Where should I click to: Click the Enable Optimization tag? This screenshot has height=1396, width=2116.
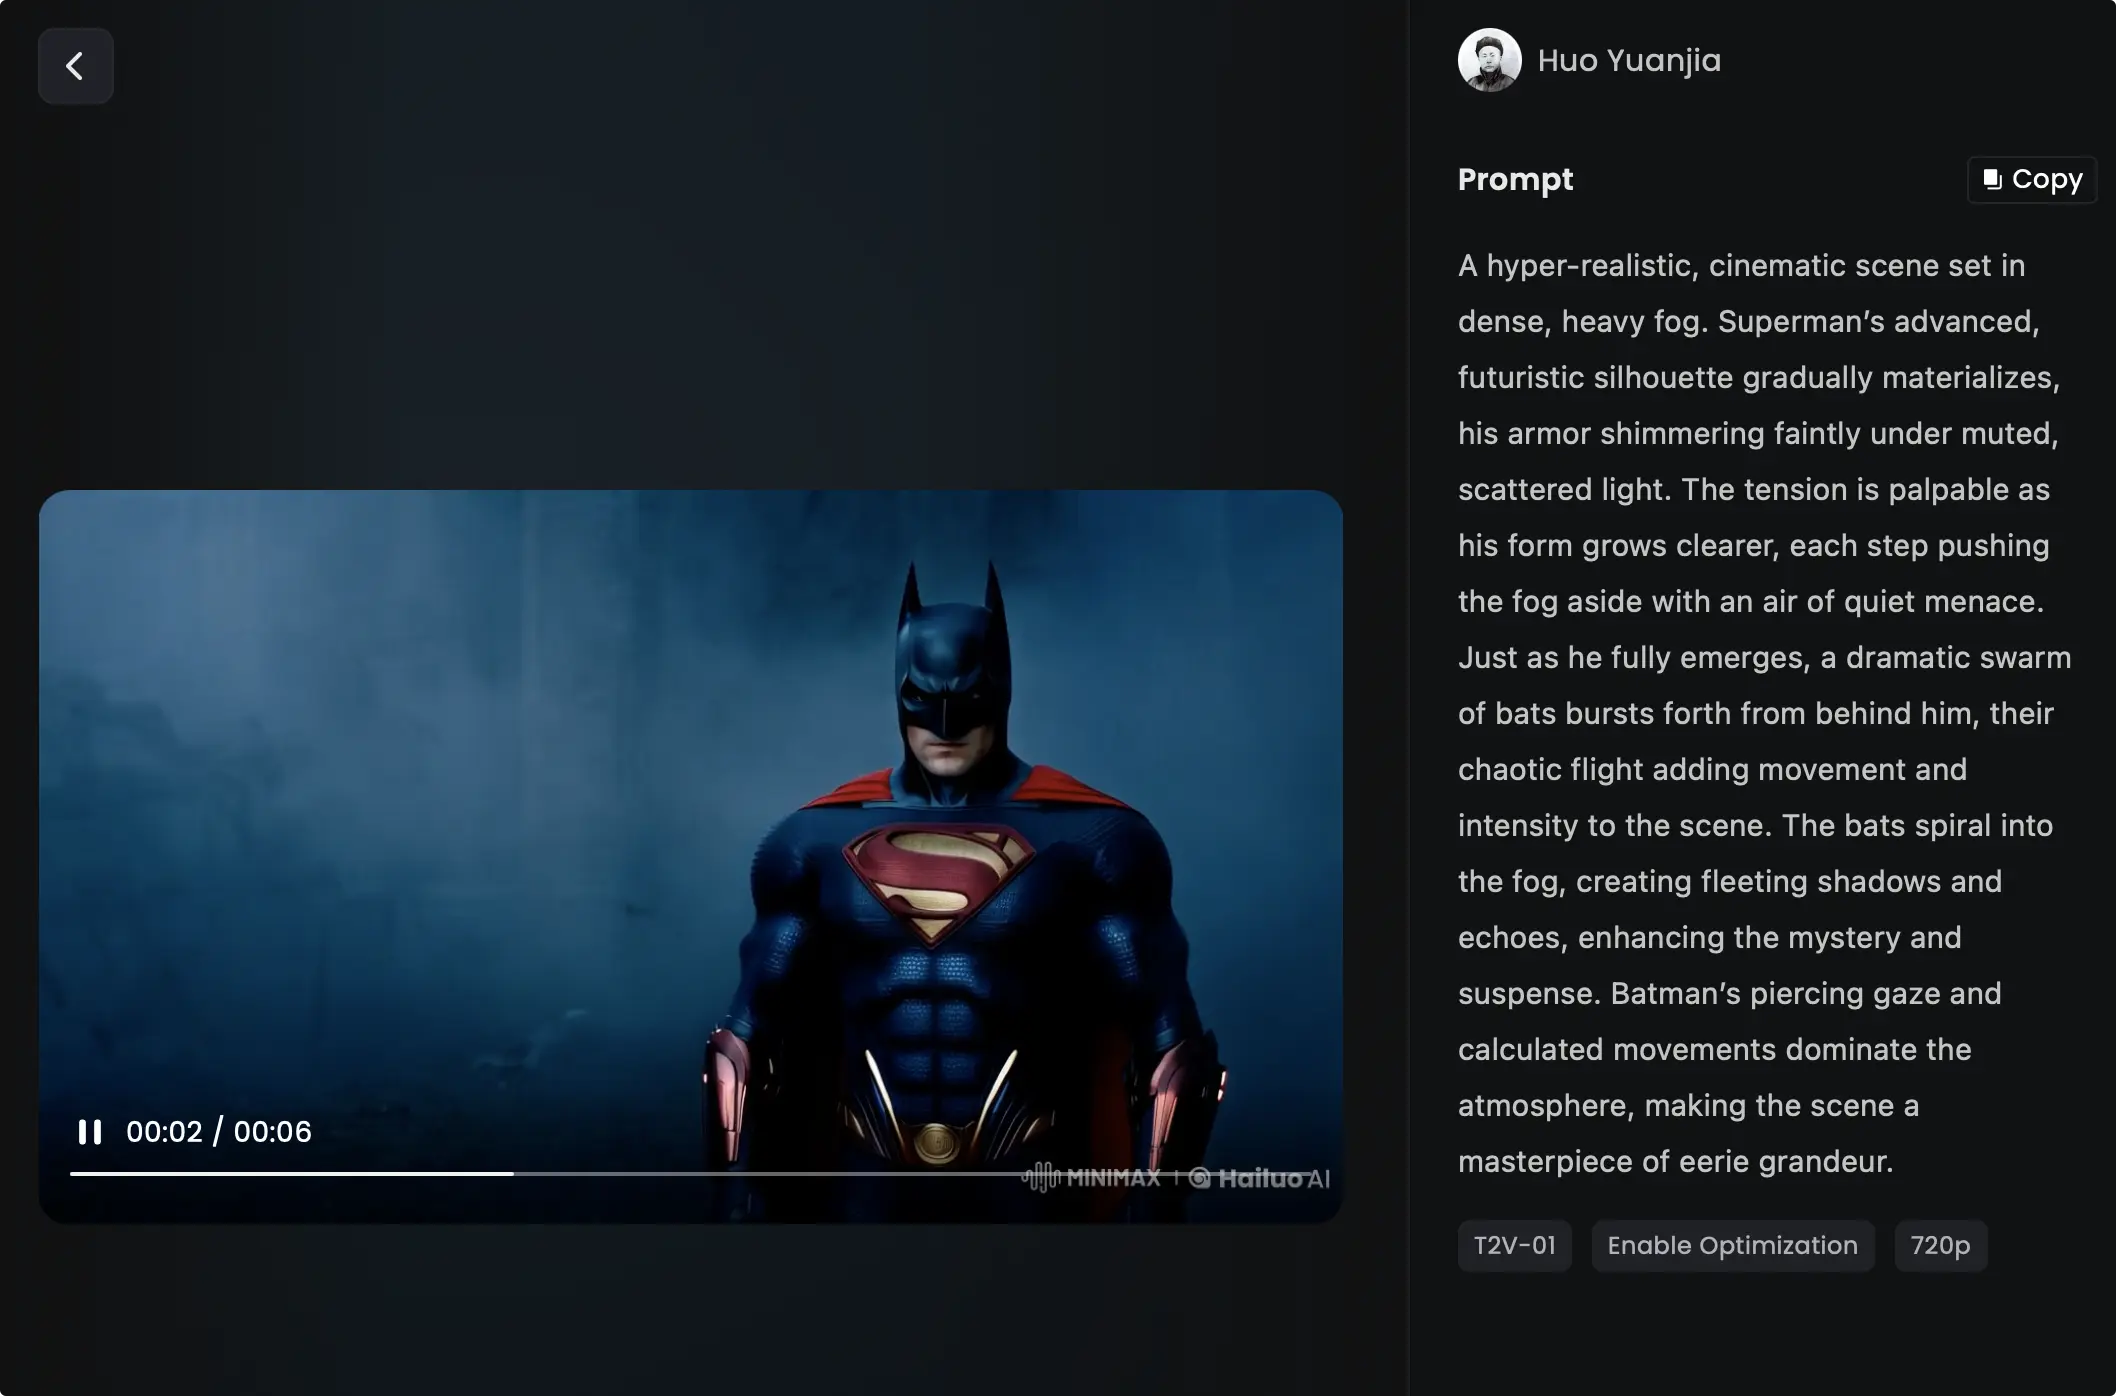pyautogui.click(x=1733, y=1246)
